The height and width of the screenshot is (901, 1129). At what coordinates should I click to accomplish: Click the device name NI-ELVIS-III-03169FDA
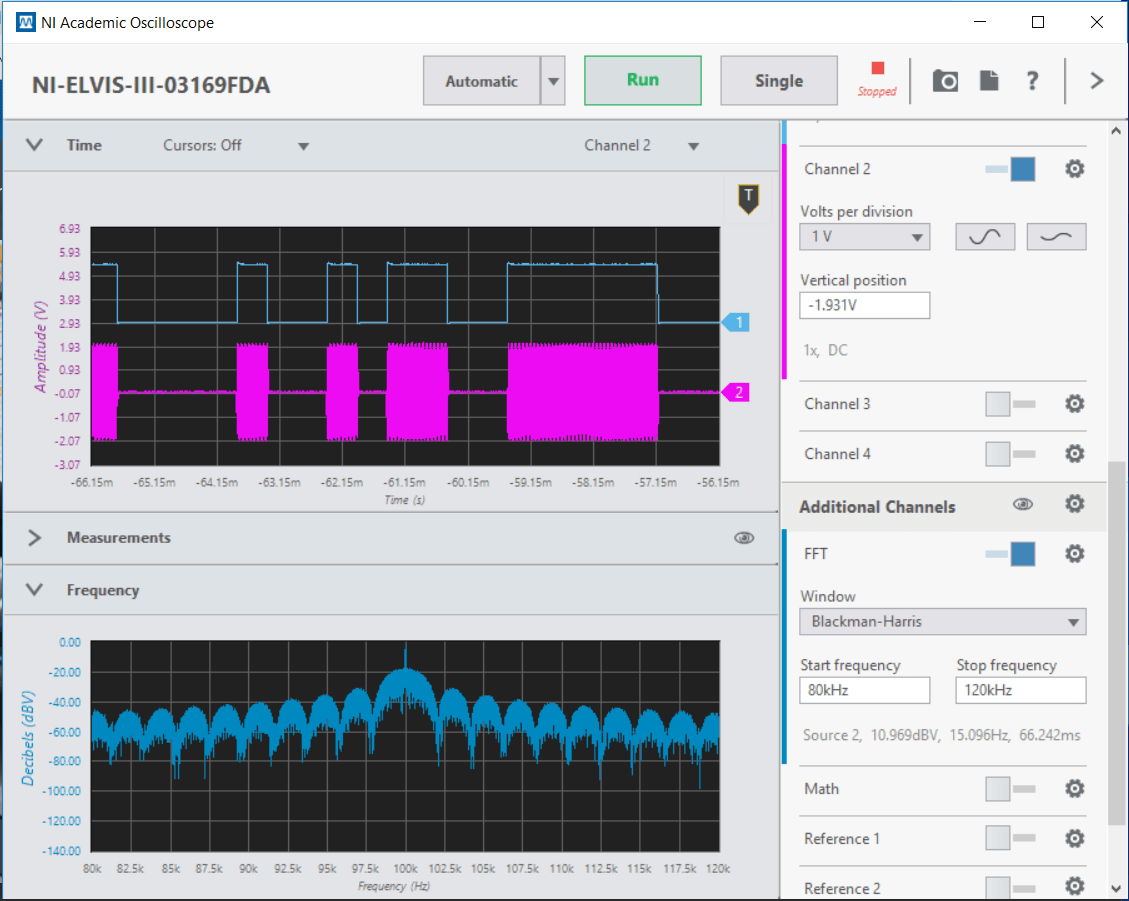151,85
